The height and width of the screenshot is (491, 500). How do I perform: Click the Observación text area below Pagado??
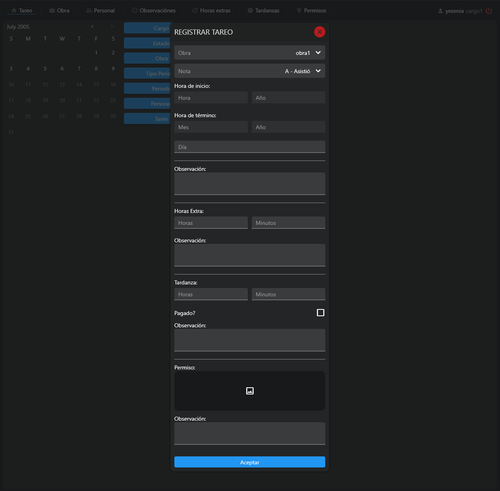[x=249, y=340]
